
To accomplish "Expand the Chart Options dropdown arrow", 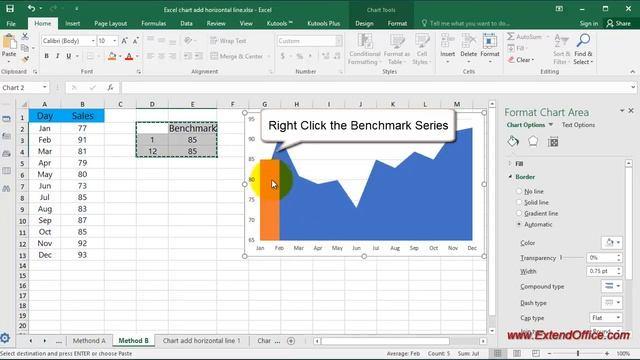I will (551, 125).
